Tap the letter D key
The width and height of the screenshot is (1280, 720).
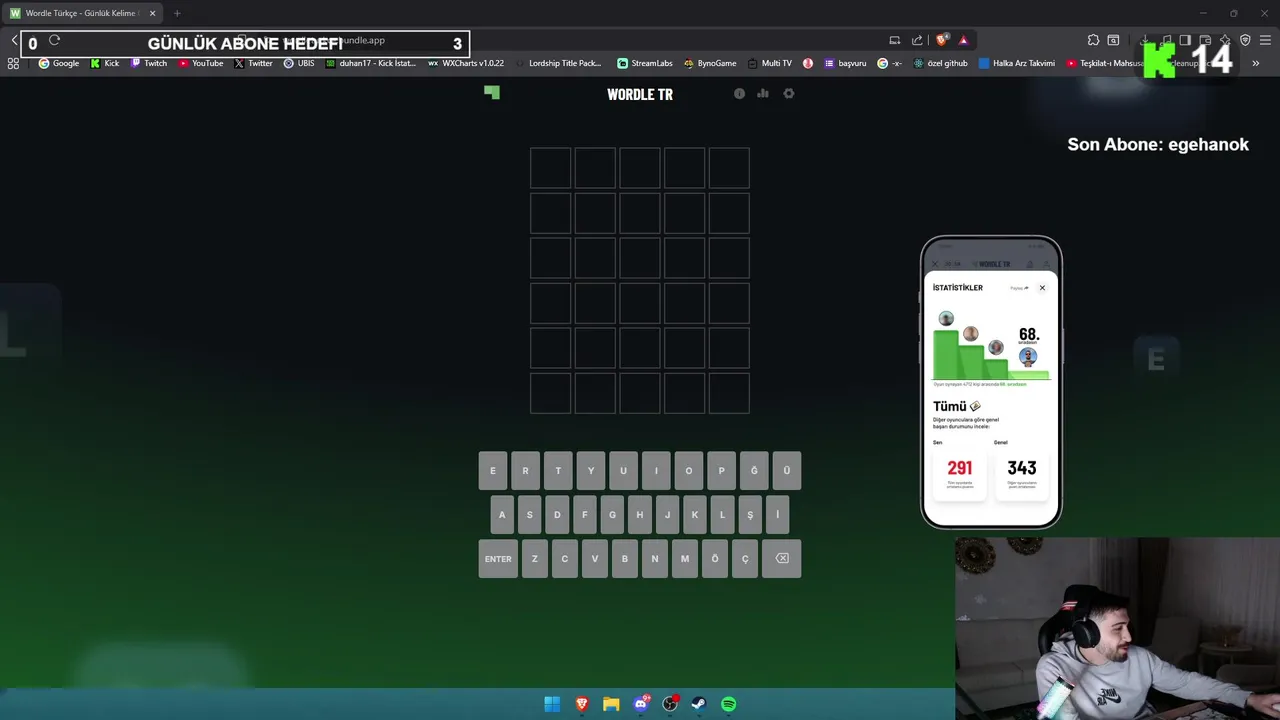(557, 515)
